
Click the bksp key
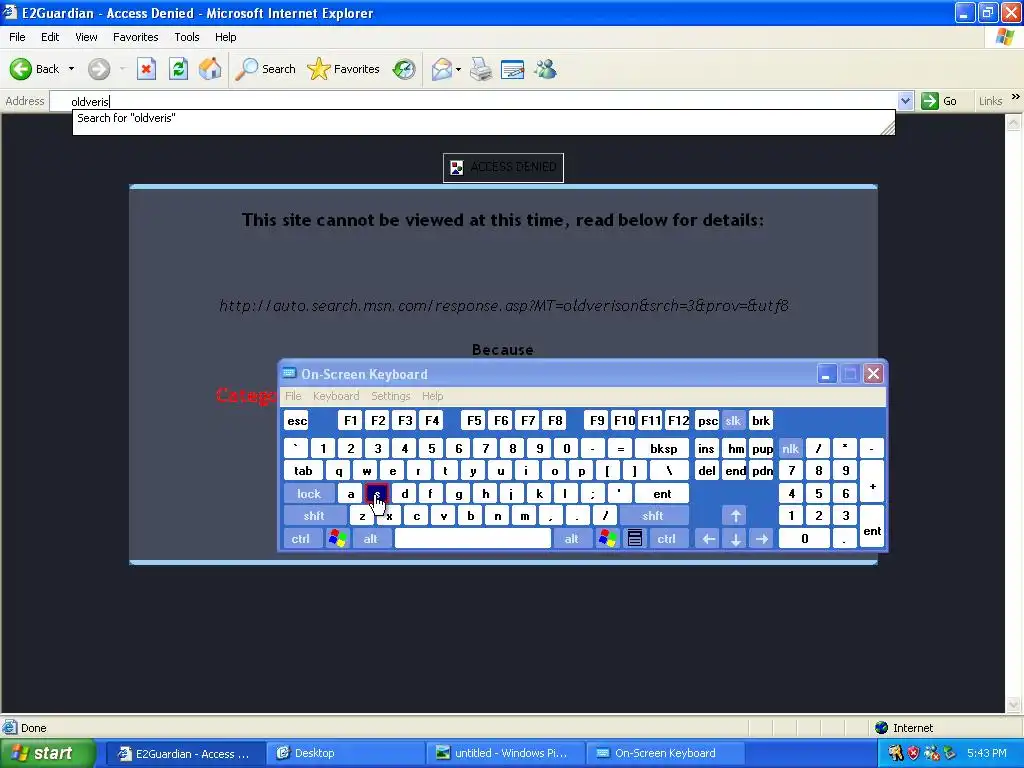[x=664, y=449]
